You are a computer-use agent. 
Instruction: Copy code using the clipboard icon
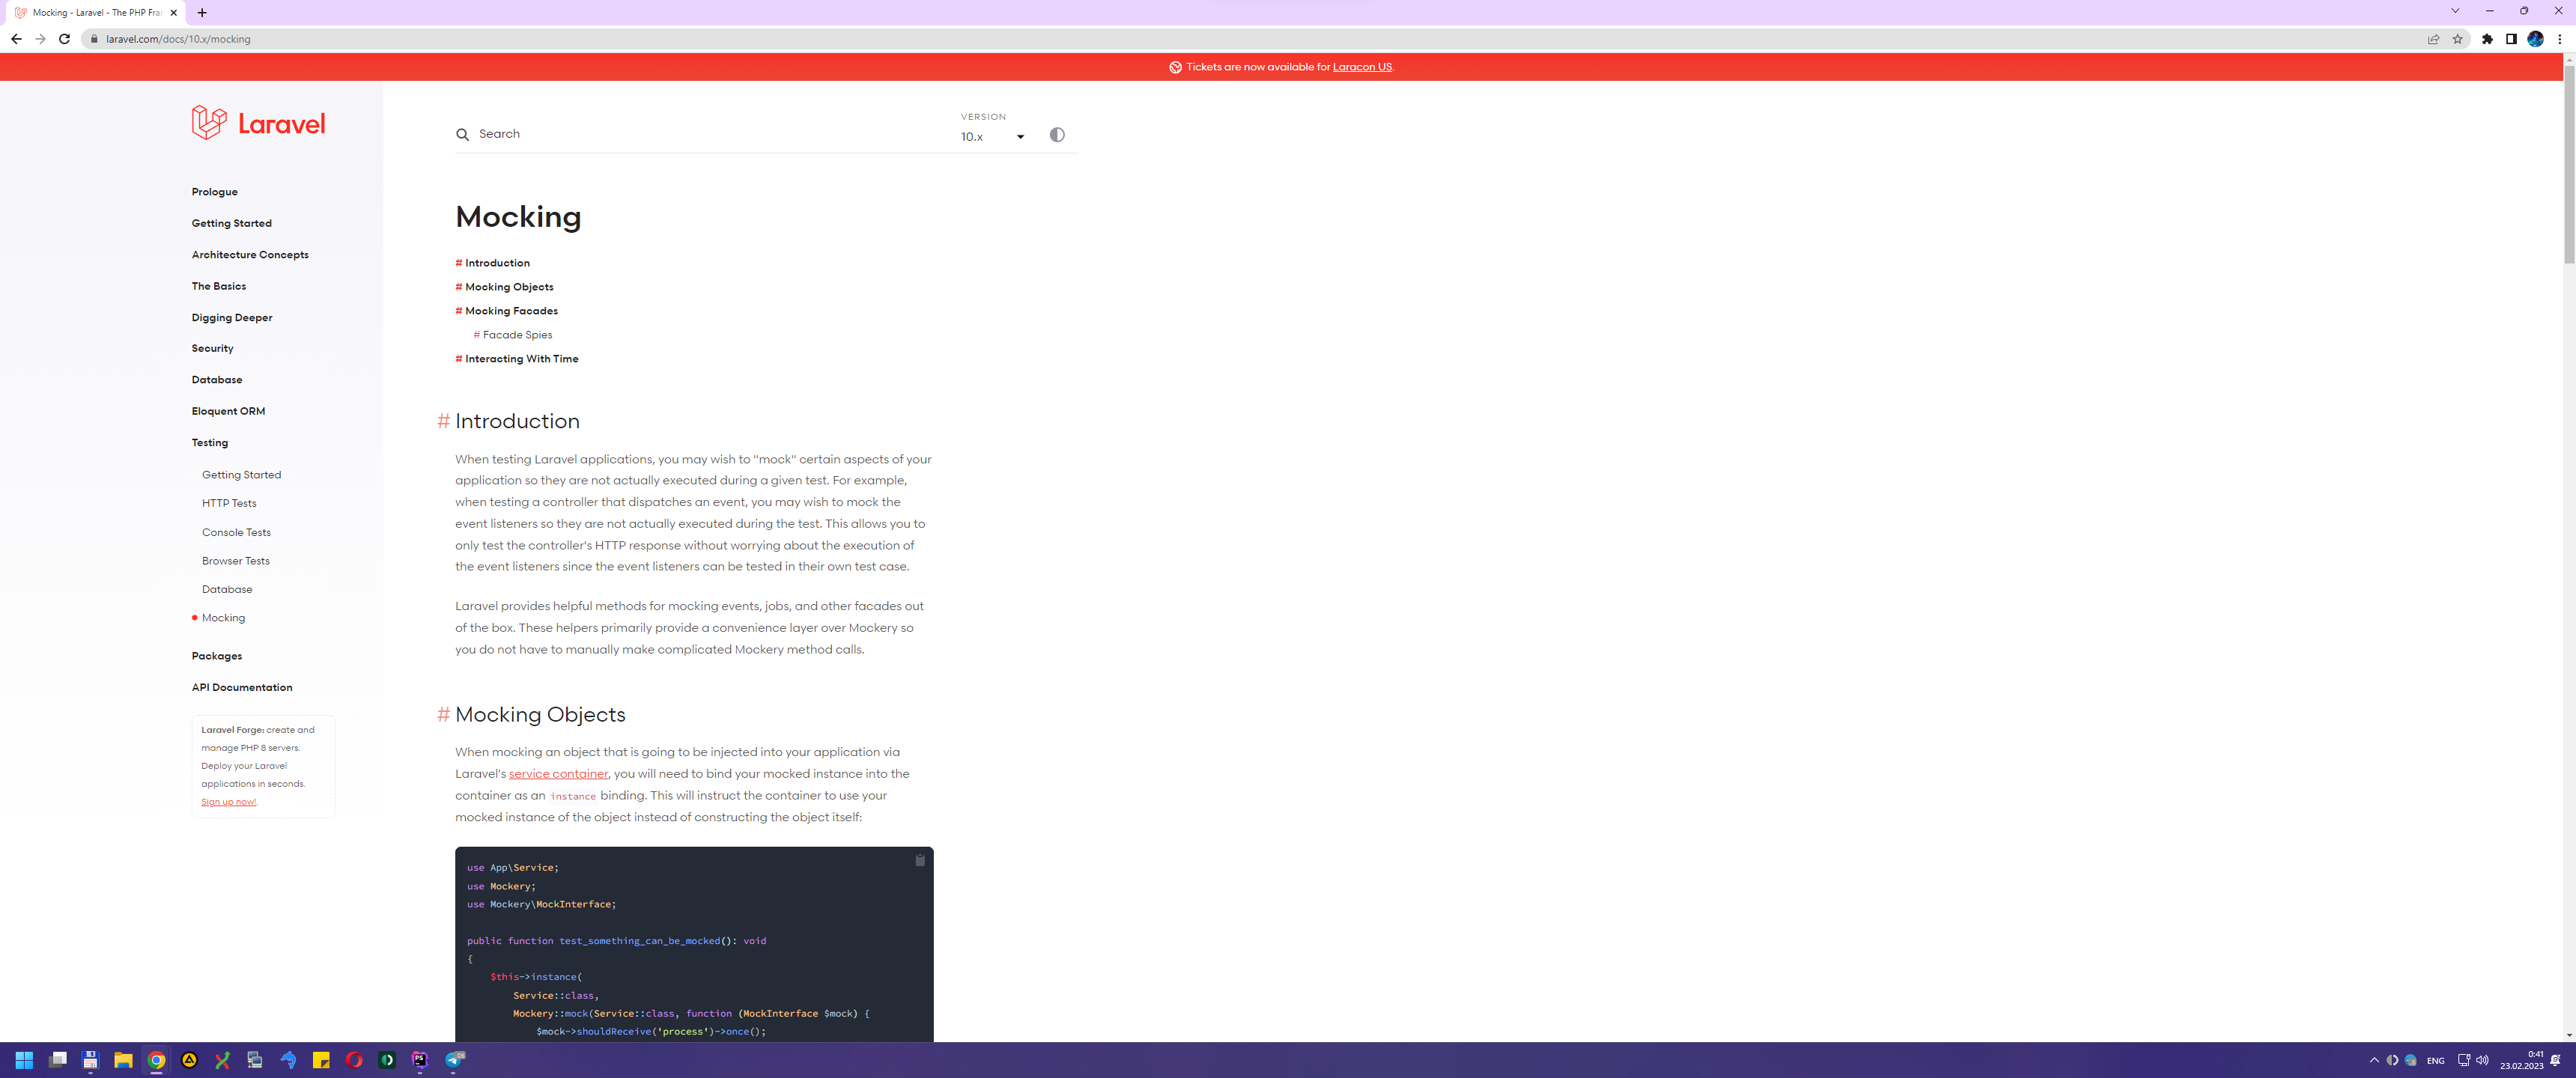pyautogui.click(x=920, y=860)
